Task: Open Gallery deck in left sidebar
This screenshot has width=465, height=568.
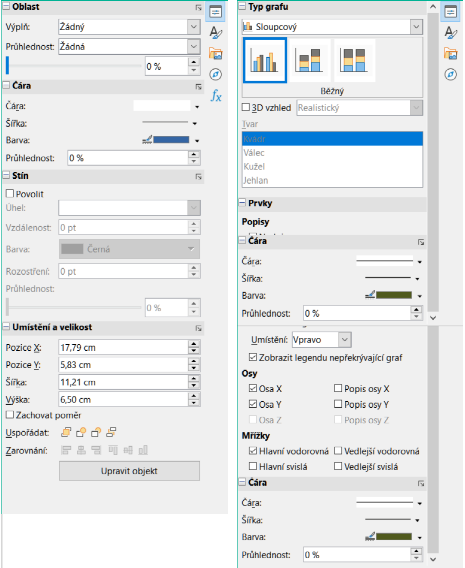Action: click(x=216, y=54)
